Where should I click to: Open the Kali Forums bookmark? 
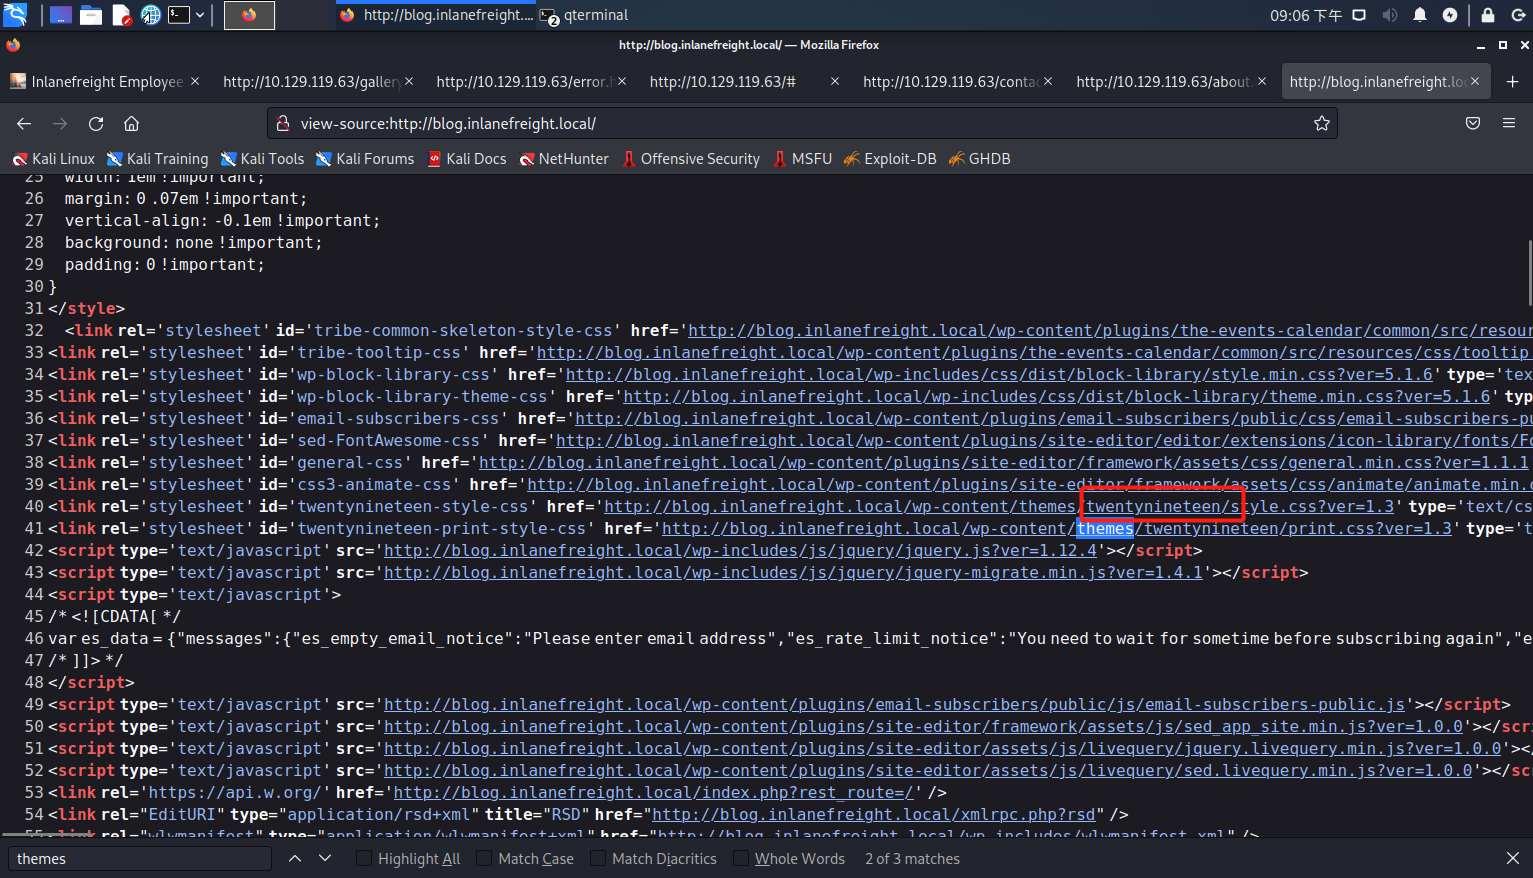coord(365,159)
